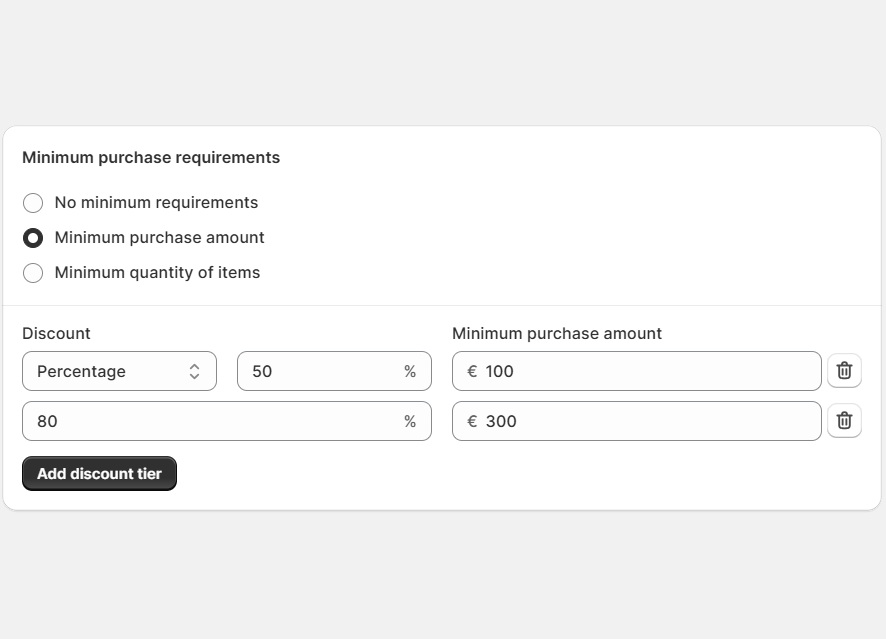886x639 pixels.
Task: Delete the 80% discount tier row
Action: [x=844, y=421]
